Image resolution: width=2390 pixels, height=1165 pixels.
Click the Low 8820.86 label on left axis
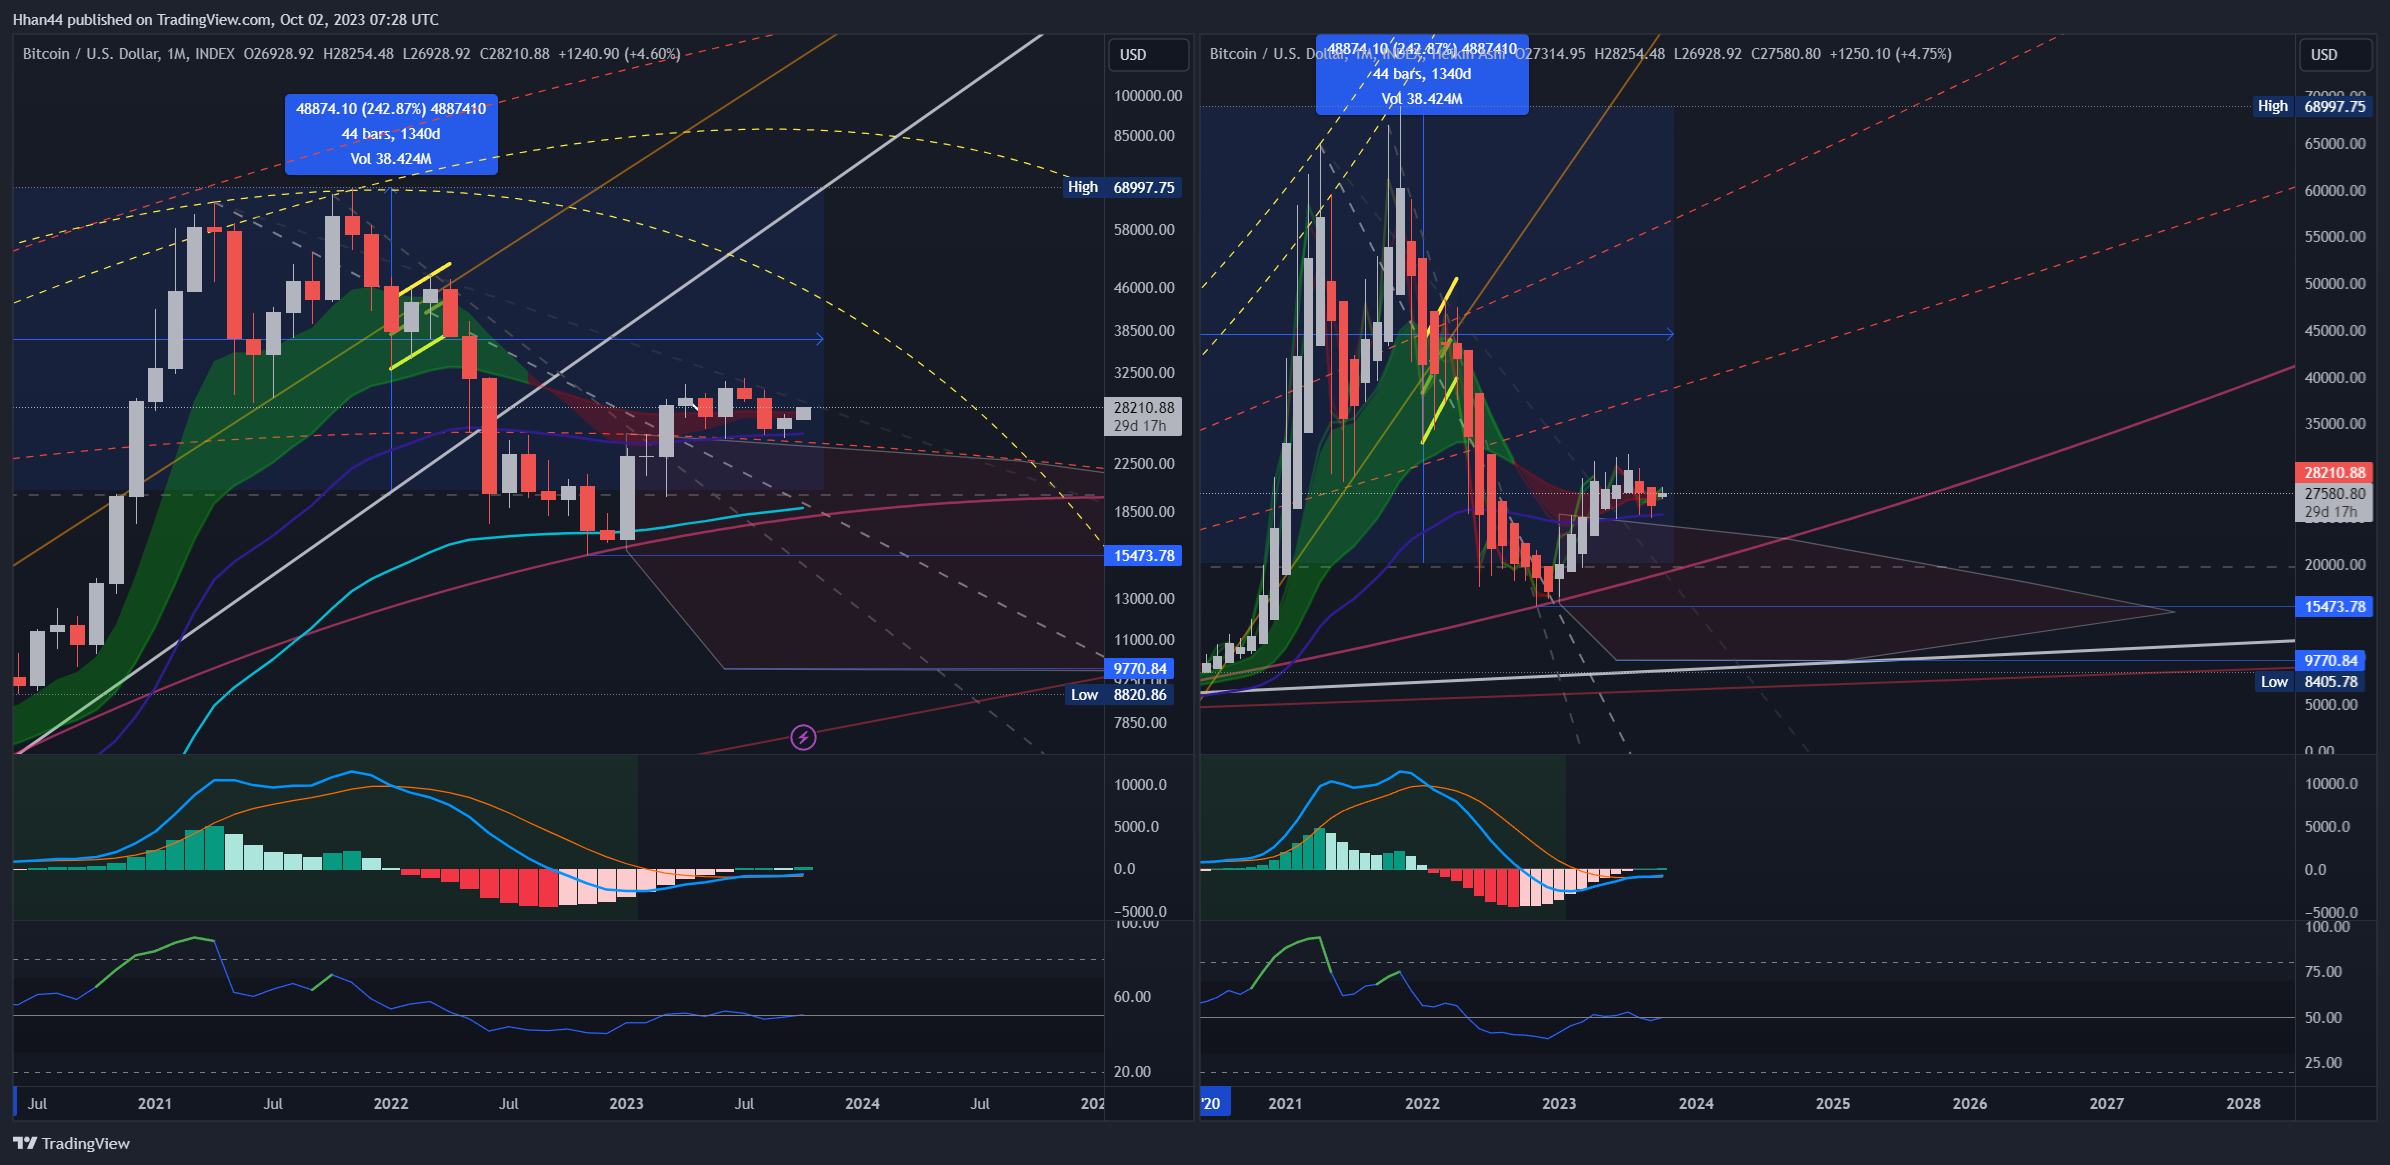(1119, 695)
